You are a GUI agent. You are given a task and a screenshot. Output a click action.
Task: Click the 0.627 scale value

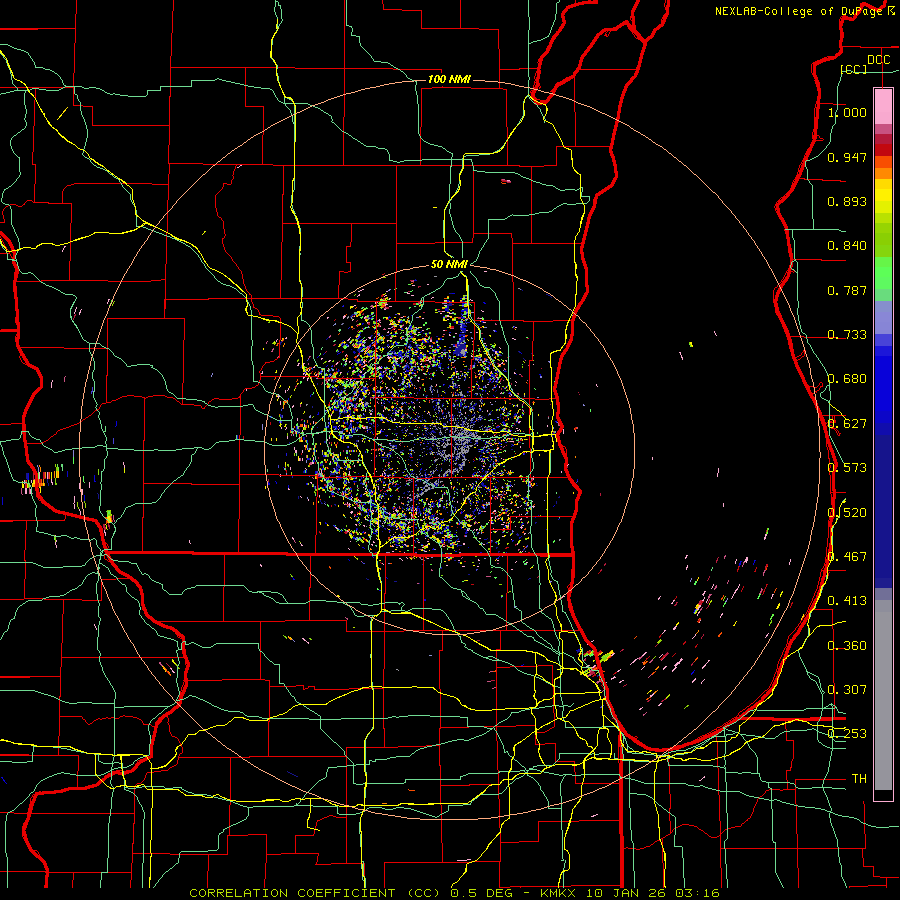coord(847,424)
